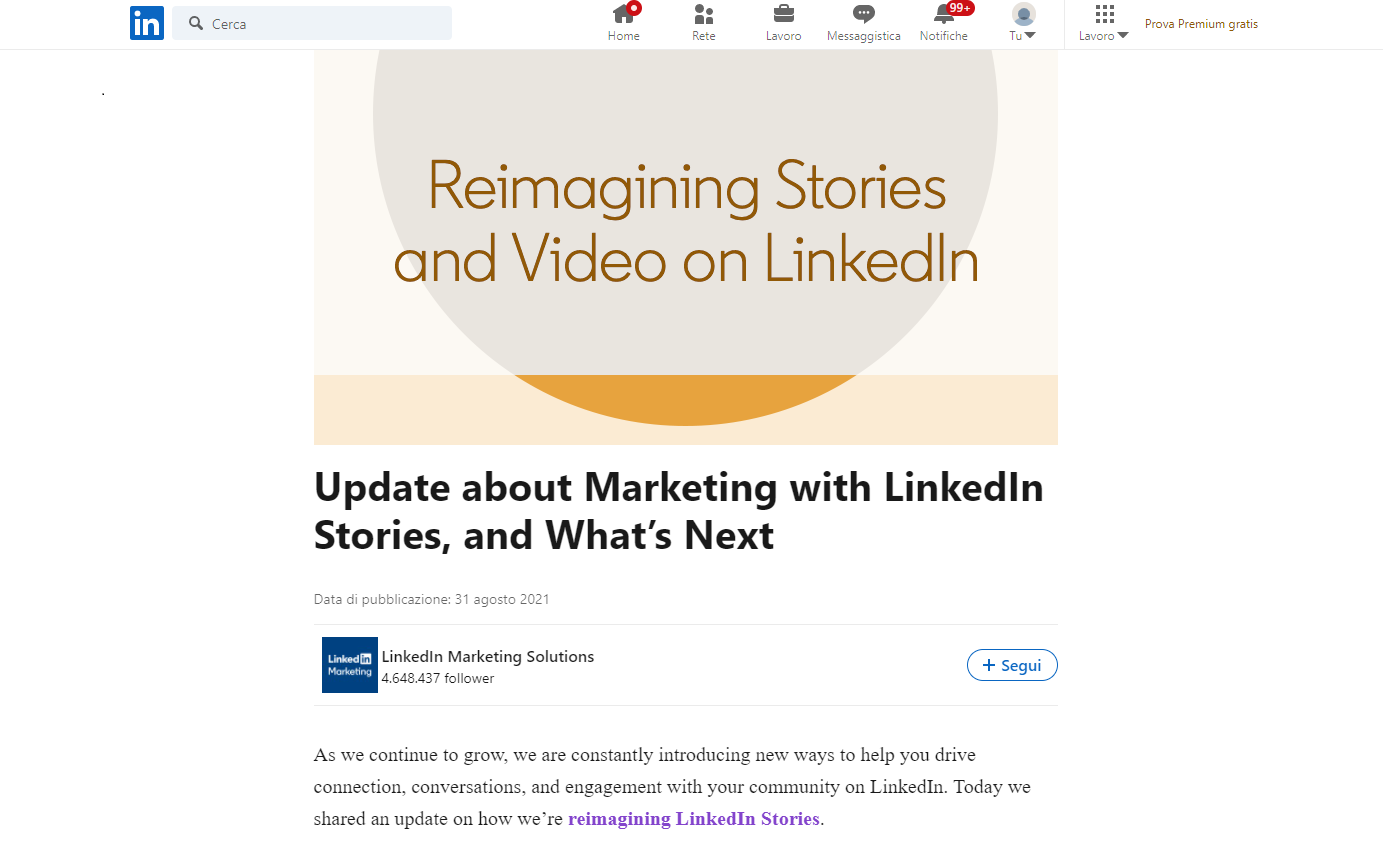Click the 4.648.437 follower text
Viewport: 1383px width, 862px height.
click(x=437, y=678)
